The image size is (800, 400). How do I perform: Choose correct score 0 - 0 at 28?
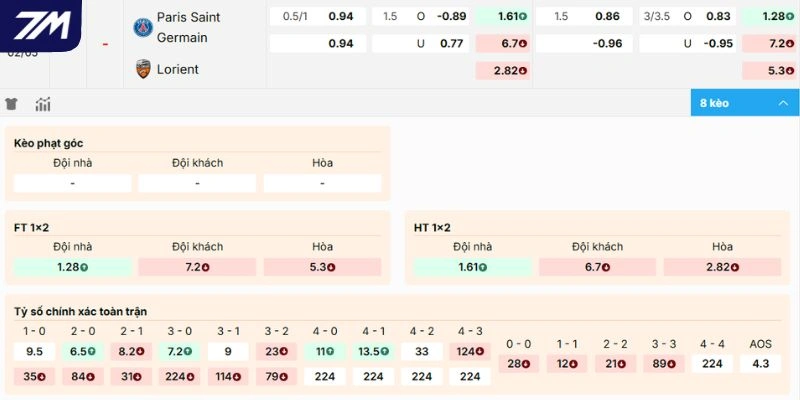coord(519,364)
